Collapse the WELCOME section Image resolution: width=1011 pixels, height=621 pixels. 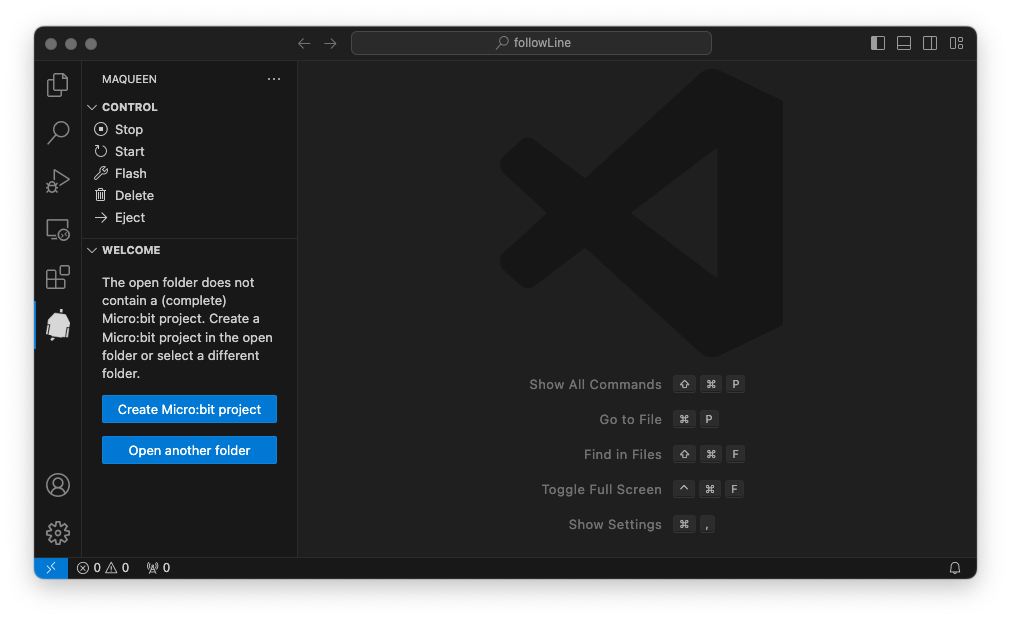(92, 250)
